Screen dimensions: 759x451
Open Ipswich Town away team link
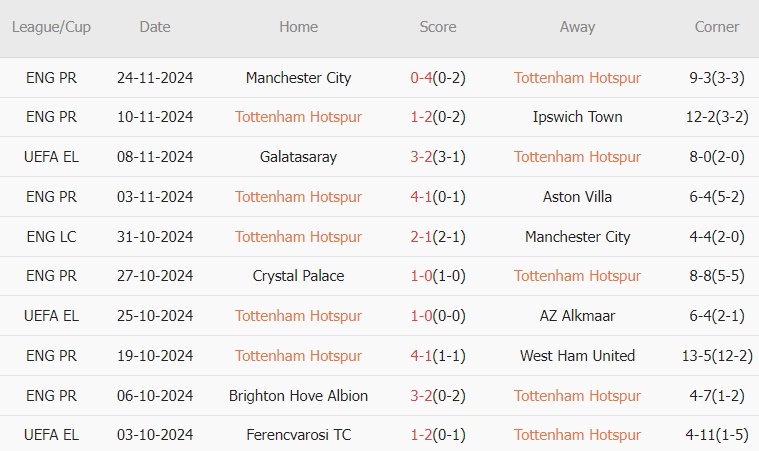pyautogui.click(x=577, y=117)
